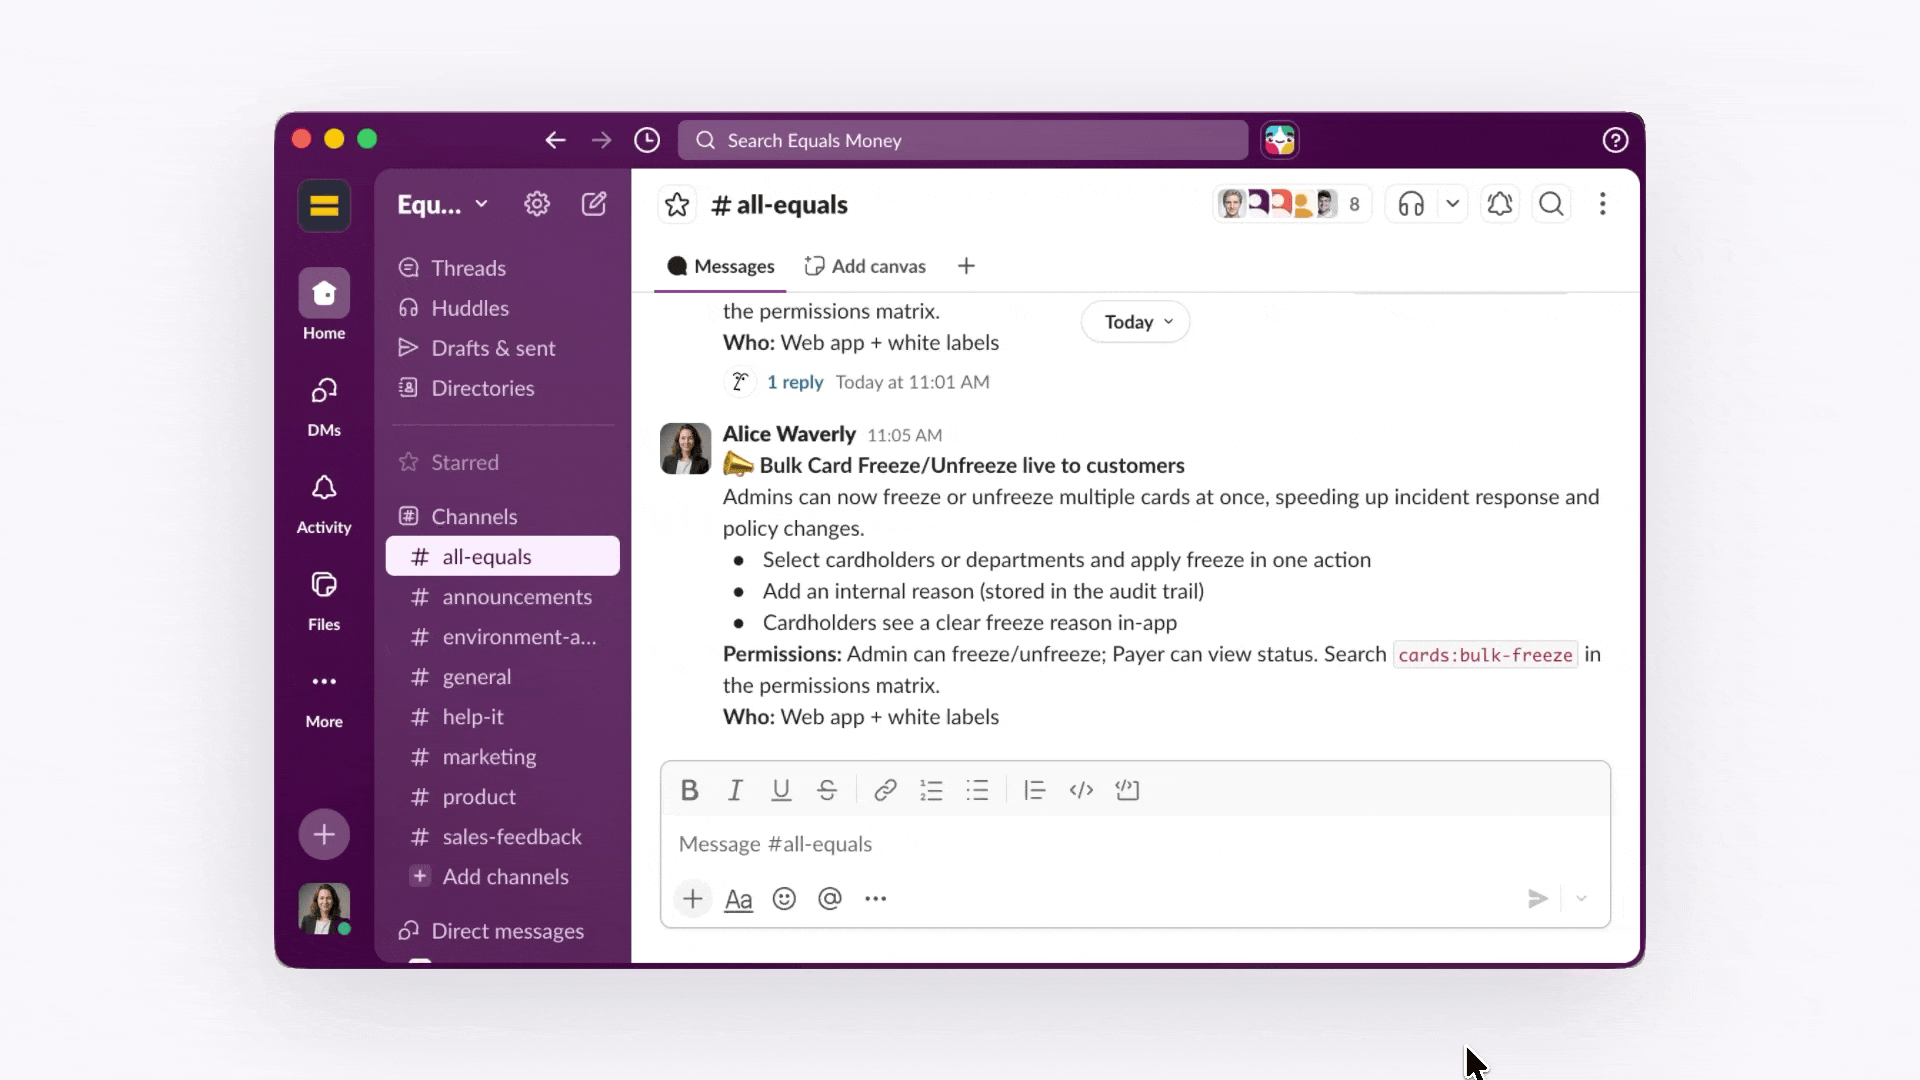Toggle the bulleted list format

977,790
